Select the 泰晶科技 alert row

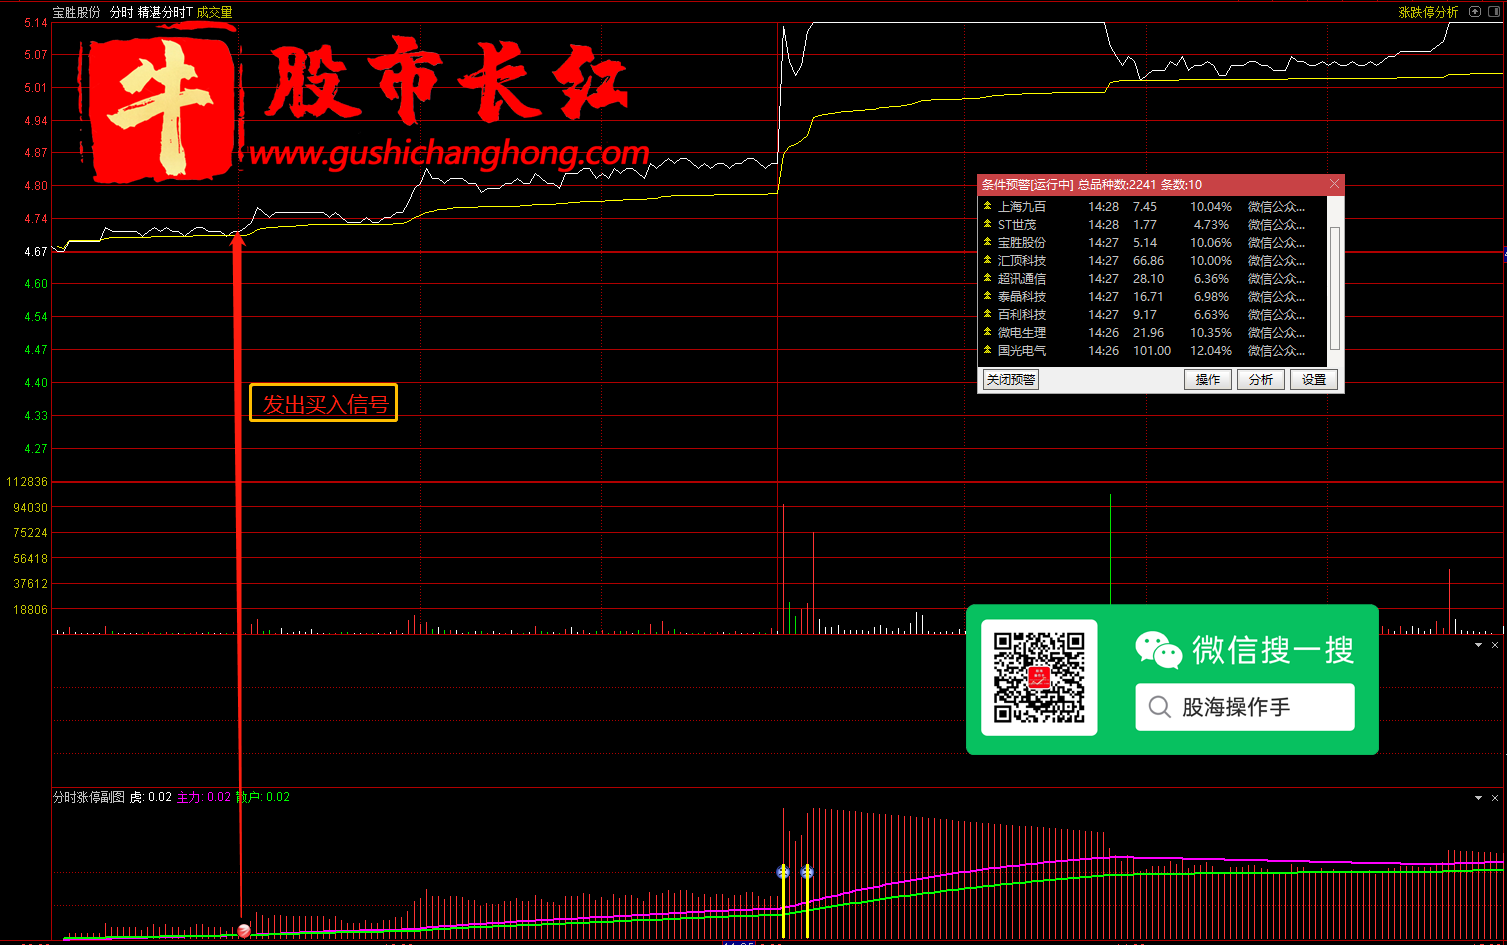(1154, 297)
